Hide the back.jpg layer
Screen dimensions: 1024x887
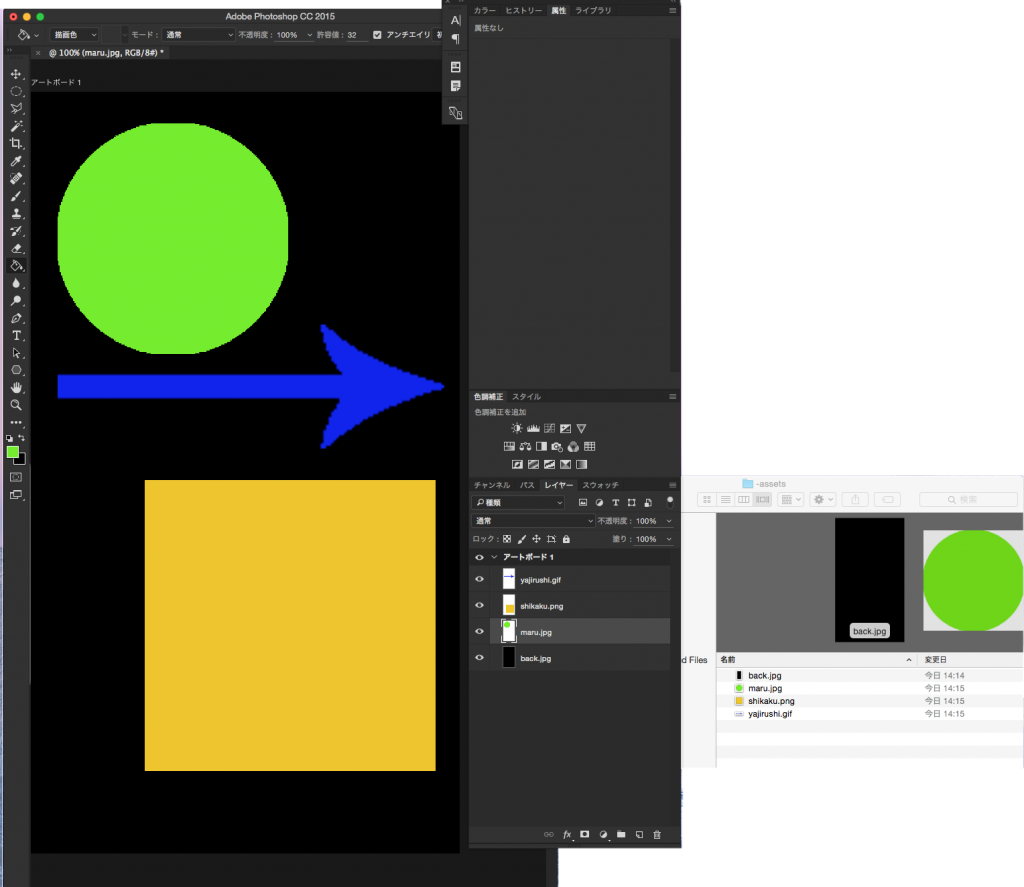(x=479, y=658)
